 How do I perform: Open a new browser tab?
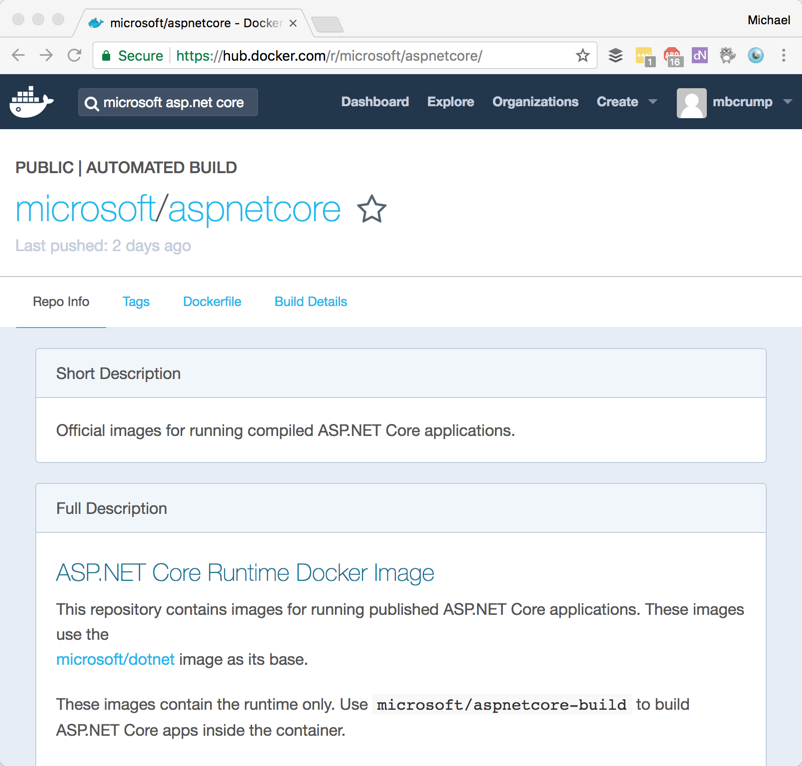[x=327, y=25]
